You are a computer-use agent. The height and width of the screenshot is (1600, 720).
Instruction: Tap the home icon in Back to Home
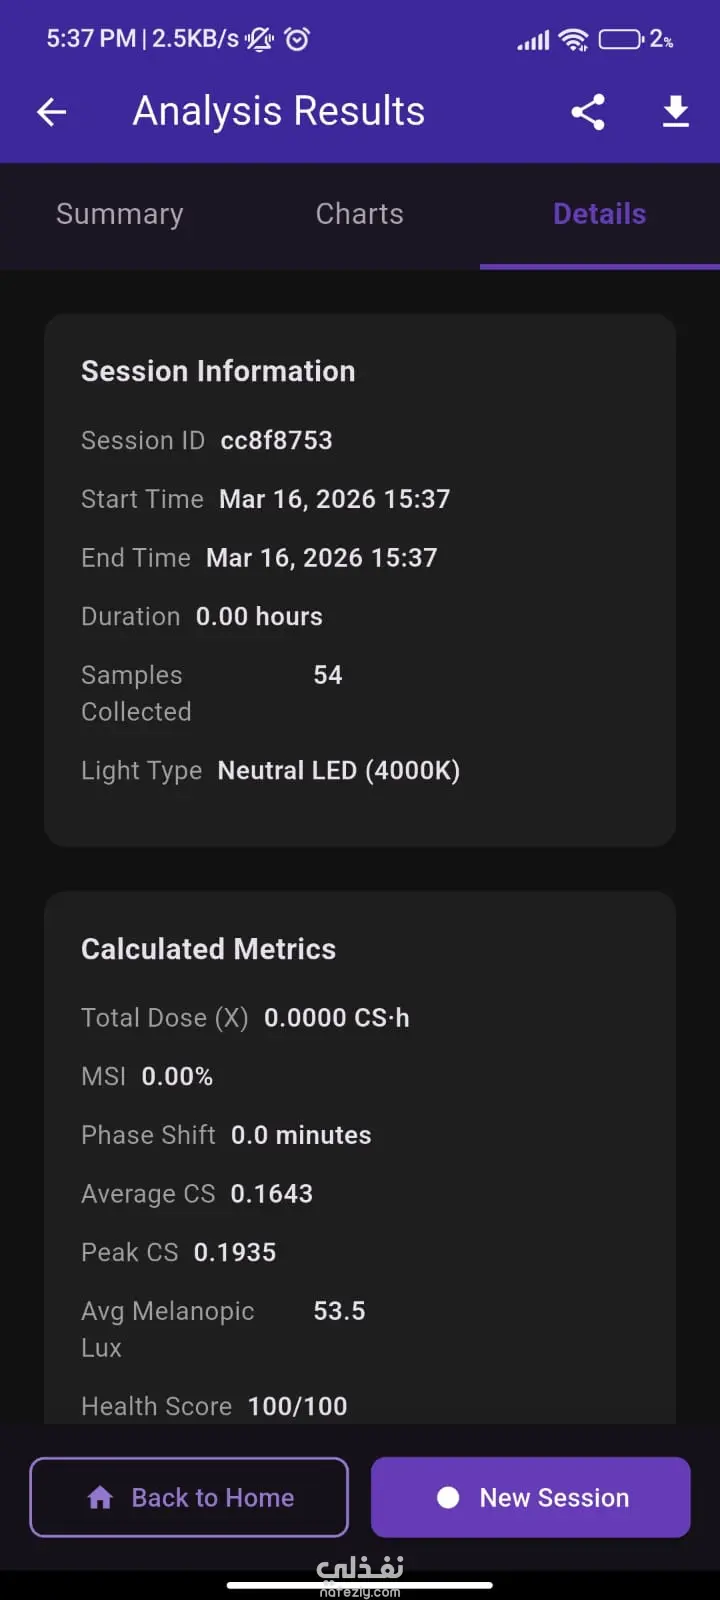pos(100,1497)
